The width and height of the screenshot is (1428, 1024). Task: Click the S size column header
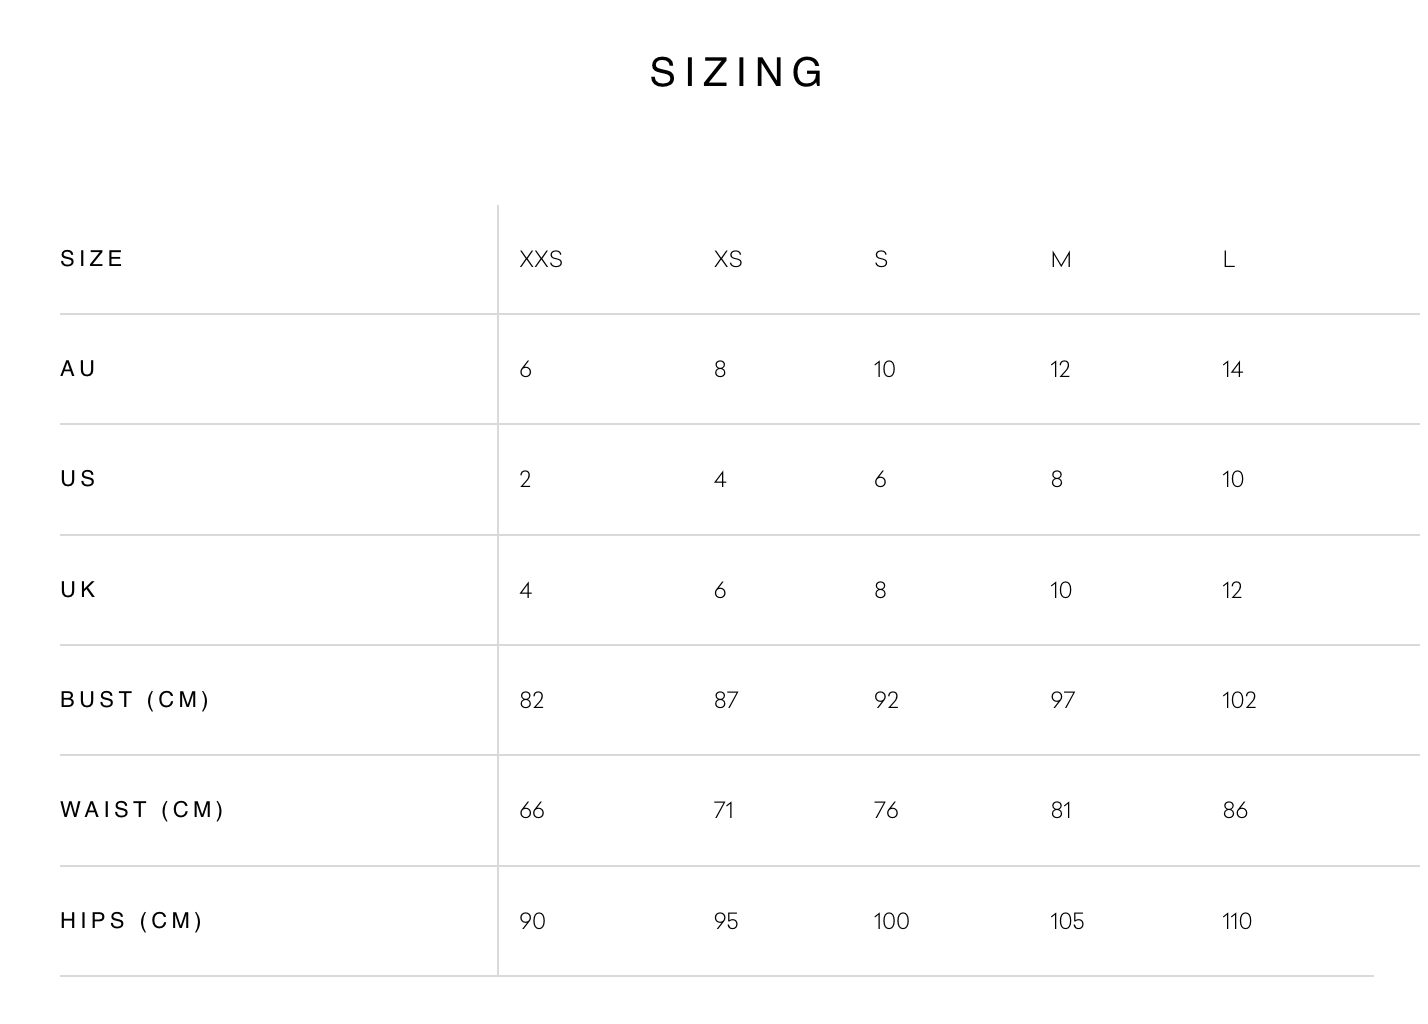click(881, 260)
